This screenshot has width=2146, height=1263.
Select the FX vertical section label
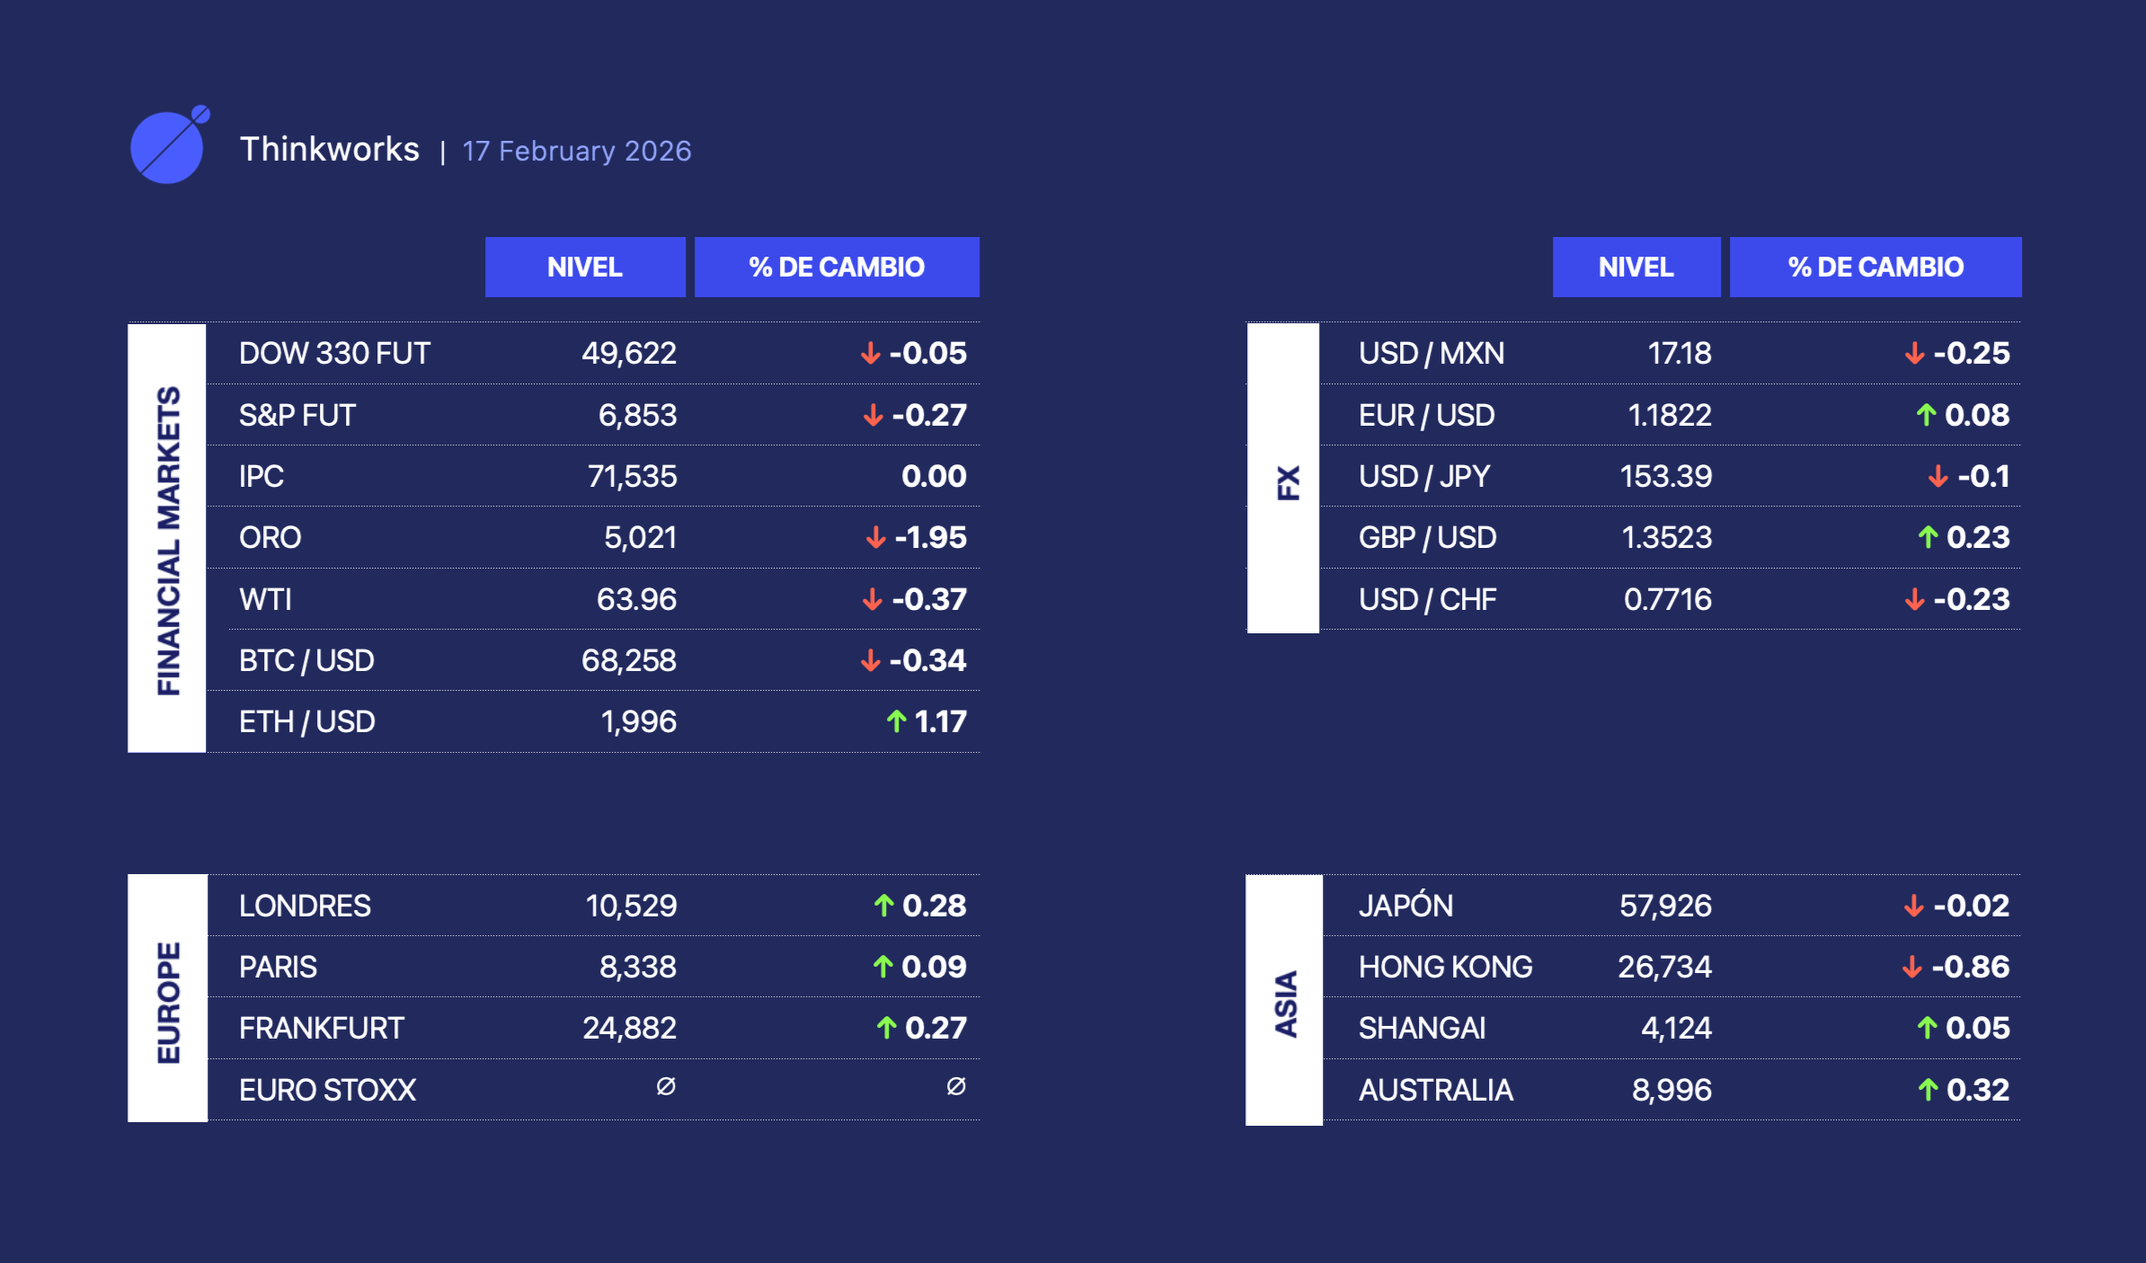[x=1287, y=482]
